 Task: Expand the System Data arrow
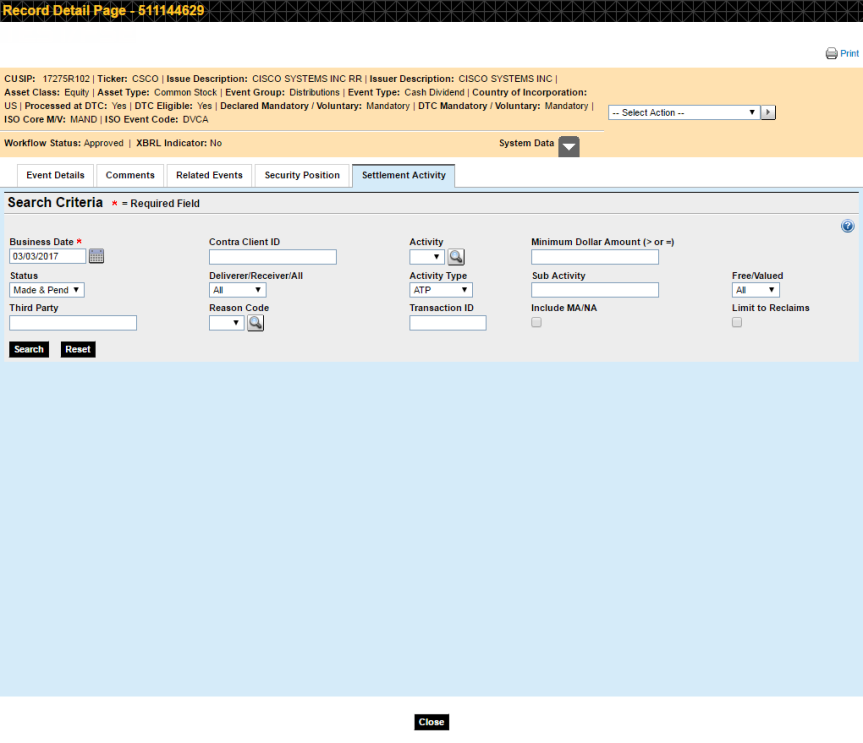click(x=568, y=146)
